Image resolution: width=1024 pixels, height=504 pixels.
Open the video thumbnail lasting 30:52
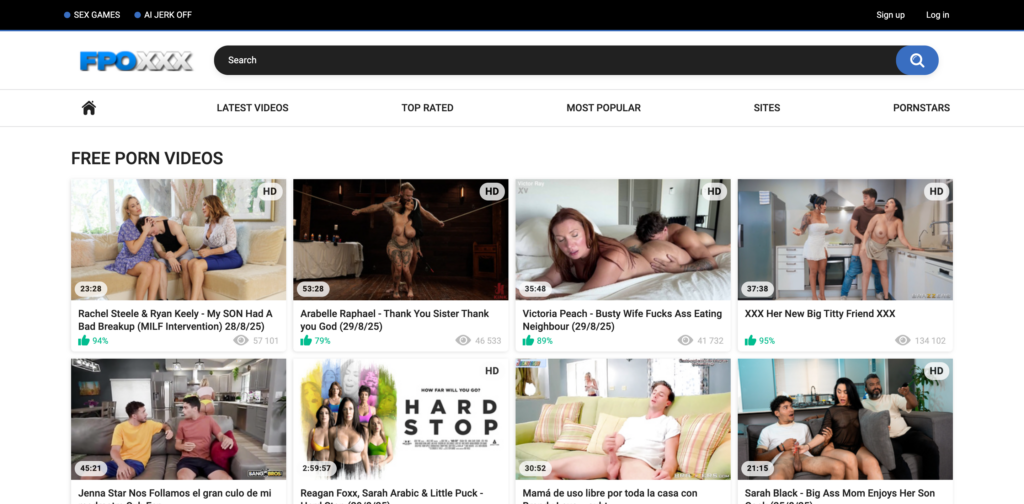point(623,419)
